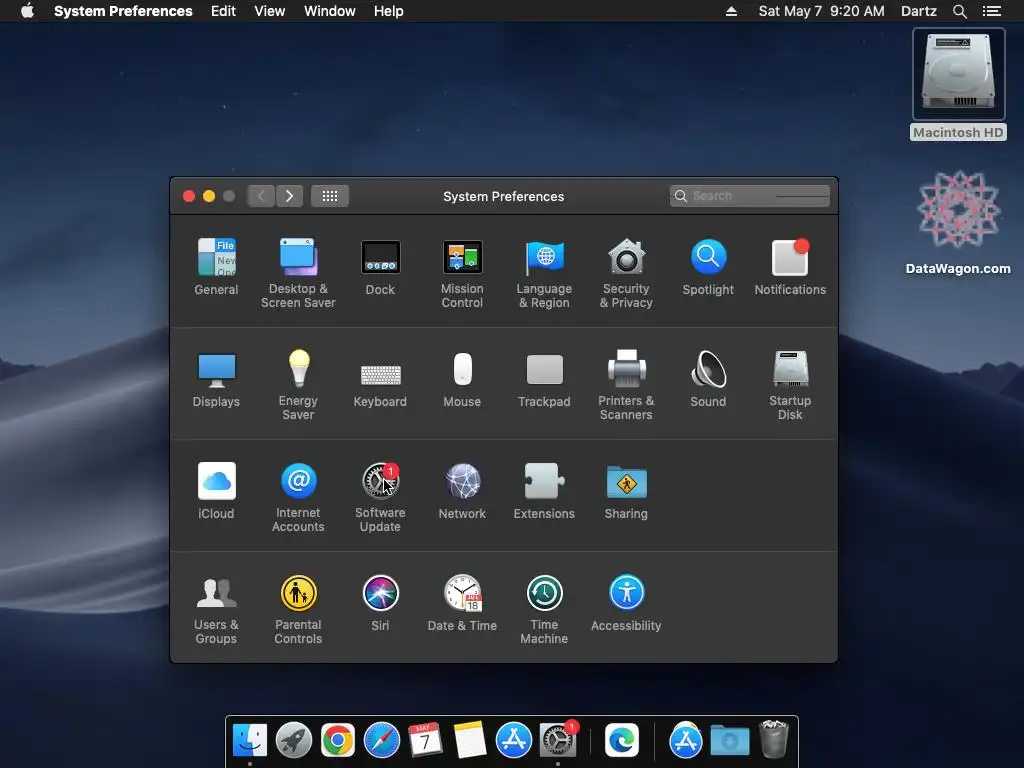Select the Macintosh HD desktop icon

(x=959, y=84)
